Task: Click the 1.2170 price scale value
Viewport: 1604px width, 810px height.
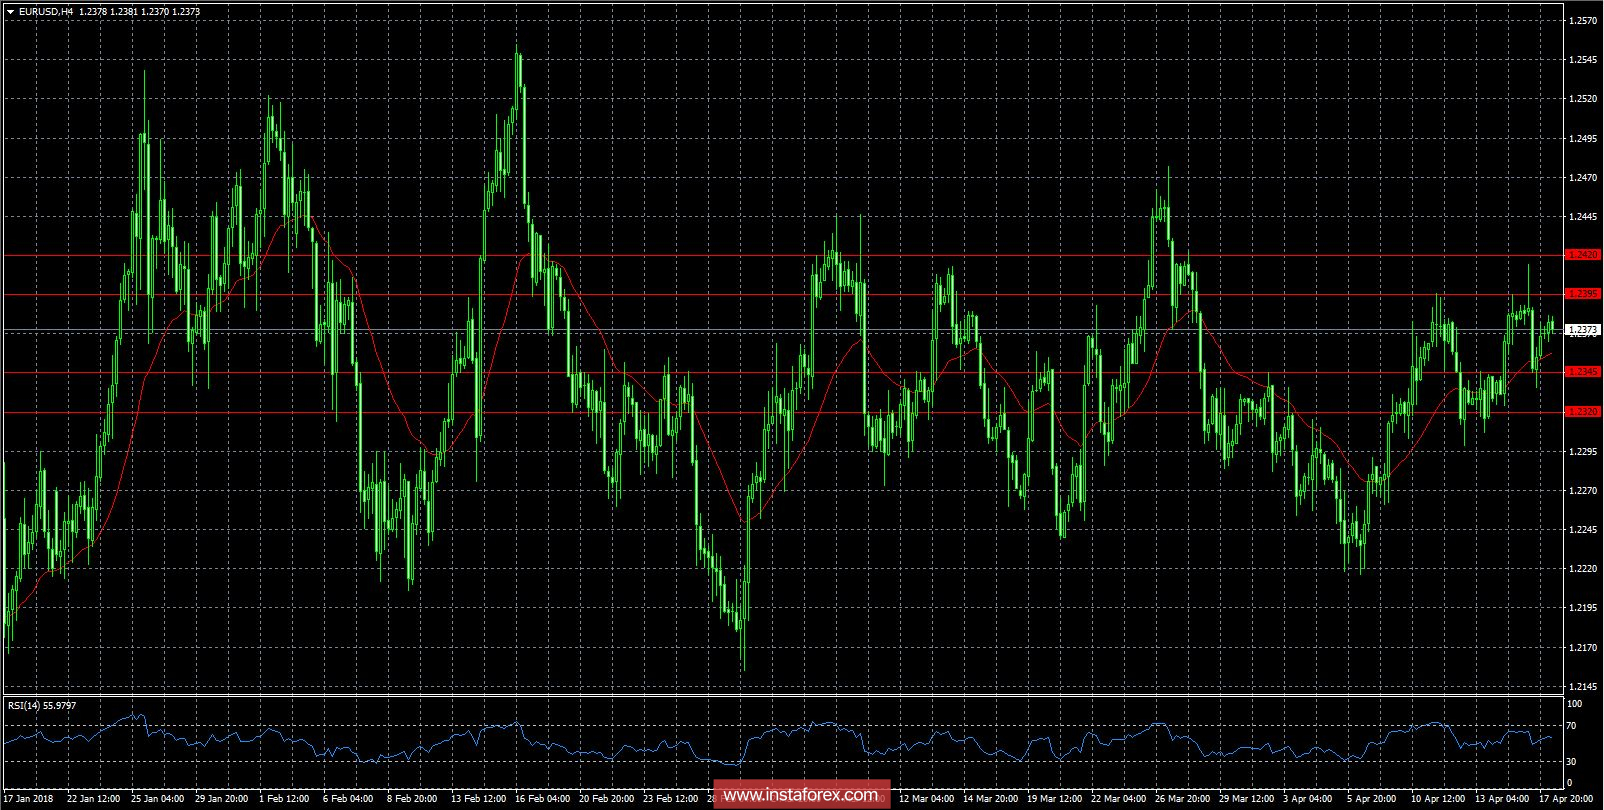Action: 1584,647
